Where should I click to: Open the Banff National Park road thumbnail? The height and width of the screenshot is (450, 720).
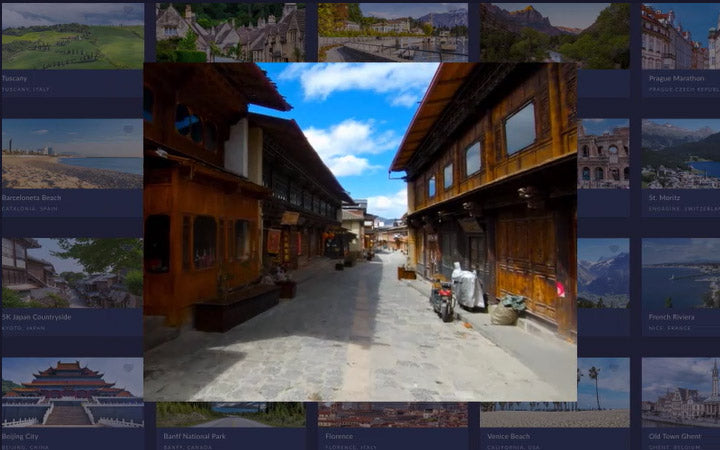tap(231, 415)
